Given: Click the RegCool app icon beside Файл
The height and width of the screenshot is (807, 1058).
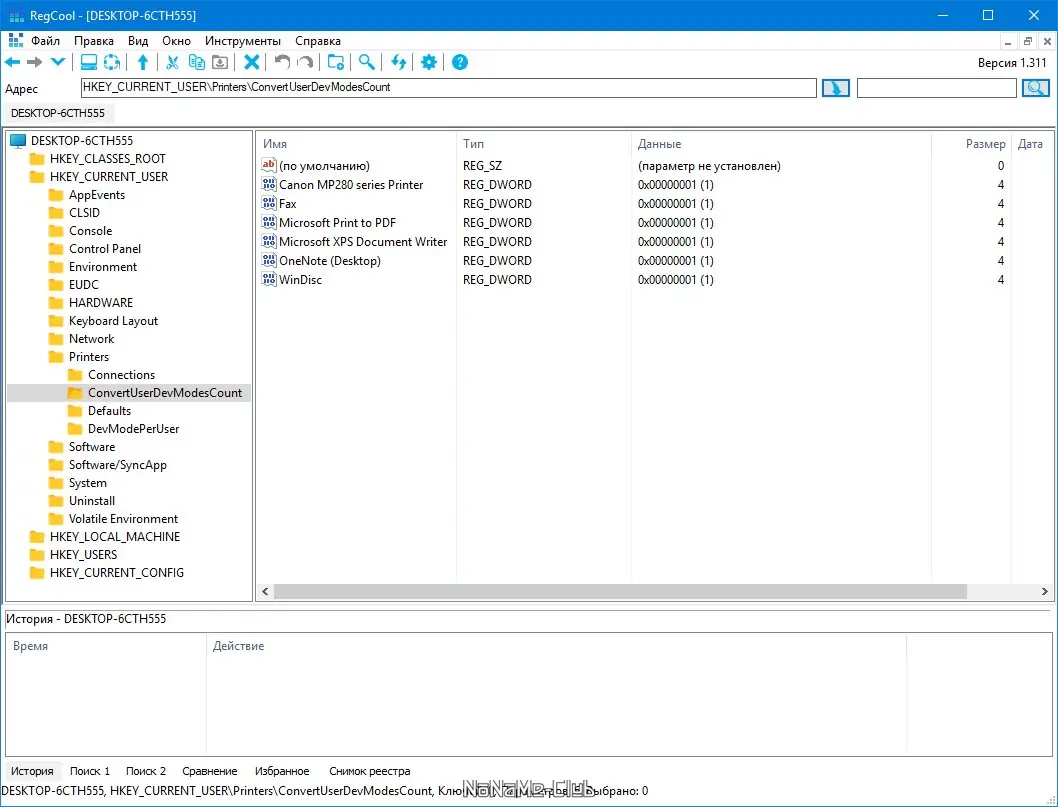Looking at the screenshot, I should point(16,40).
